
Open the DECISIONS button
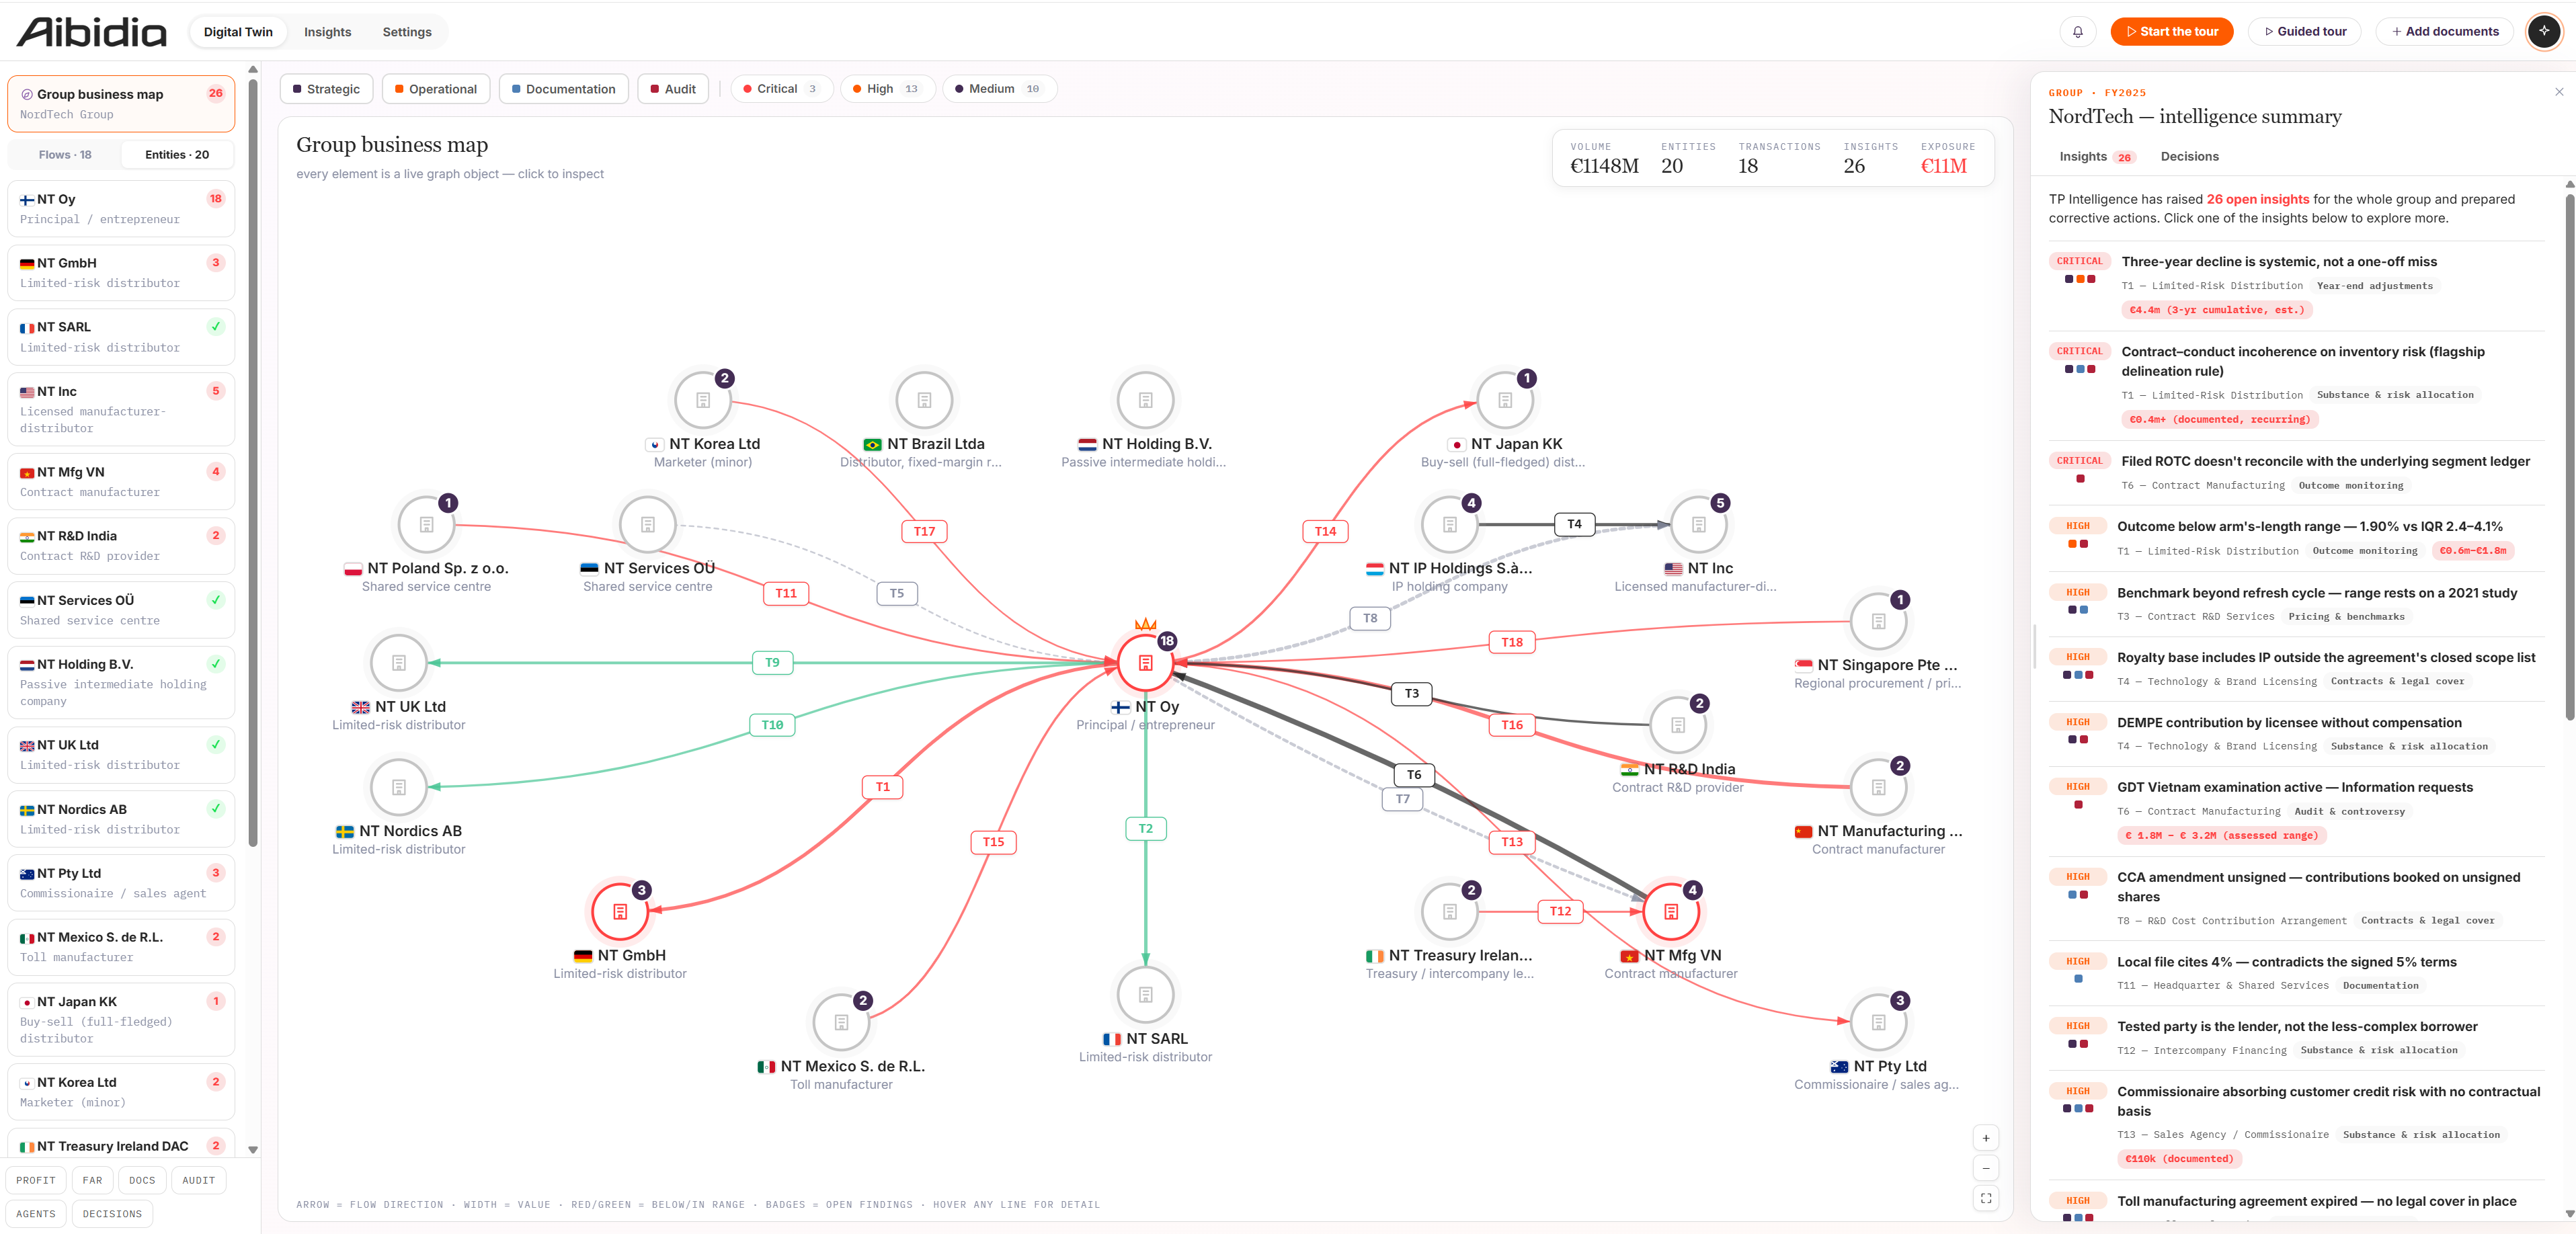(112, 1214)
